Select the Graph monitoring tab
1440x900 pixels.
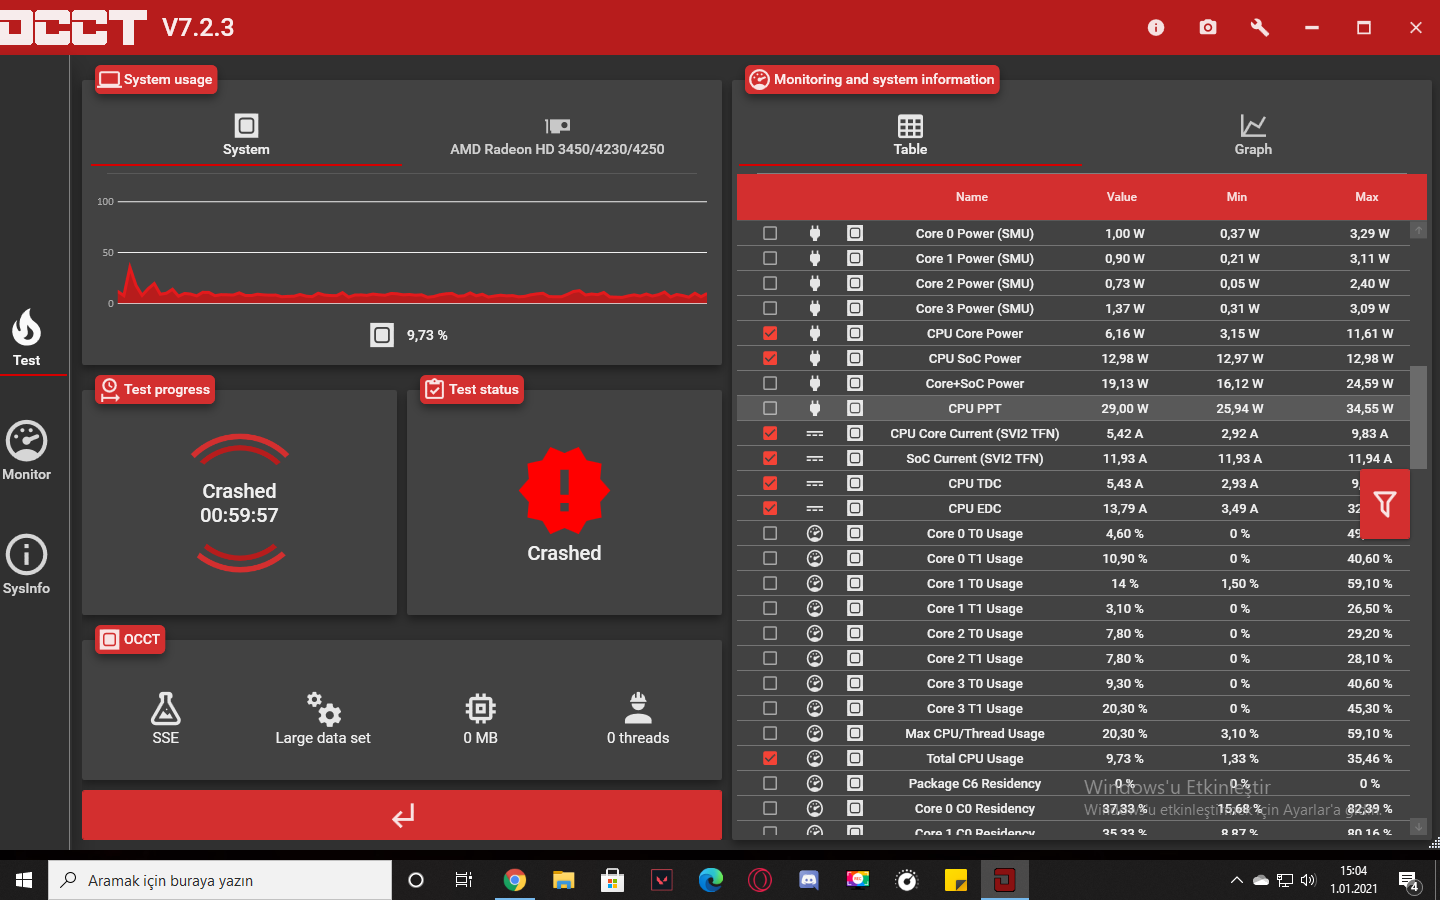point(1253,135)
